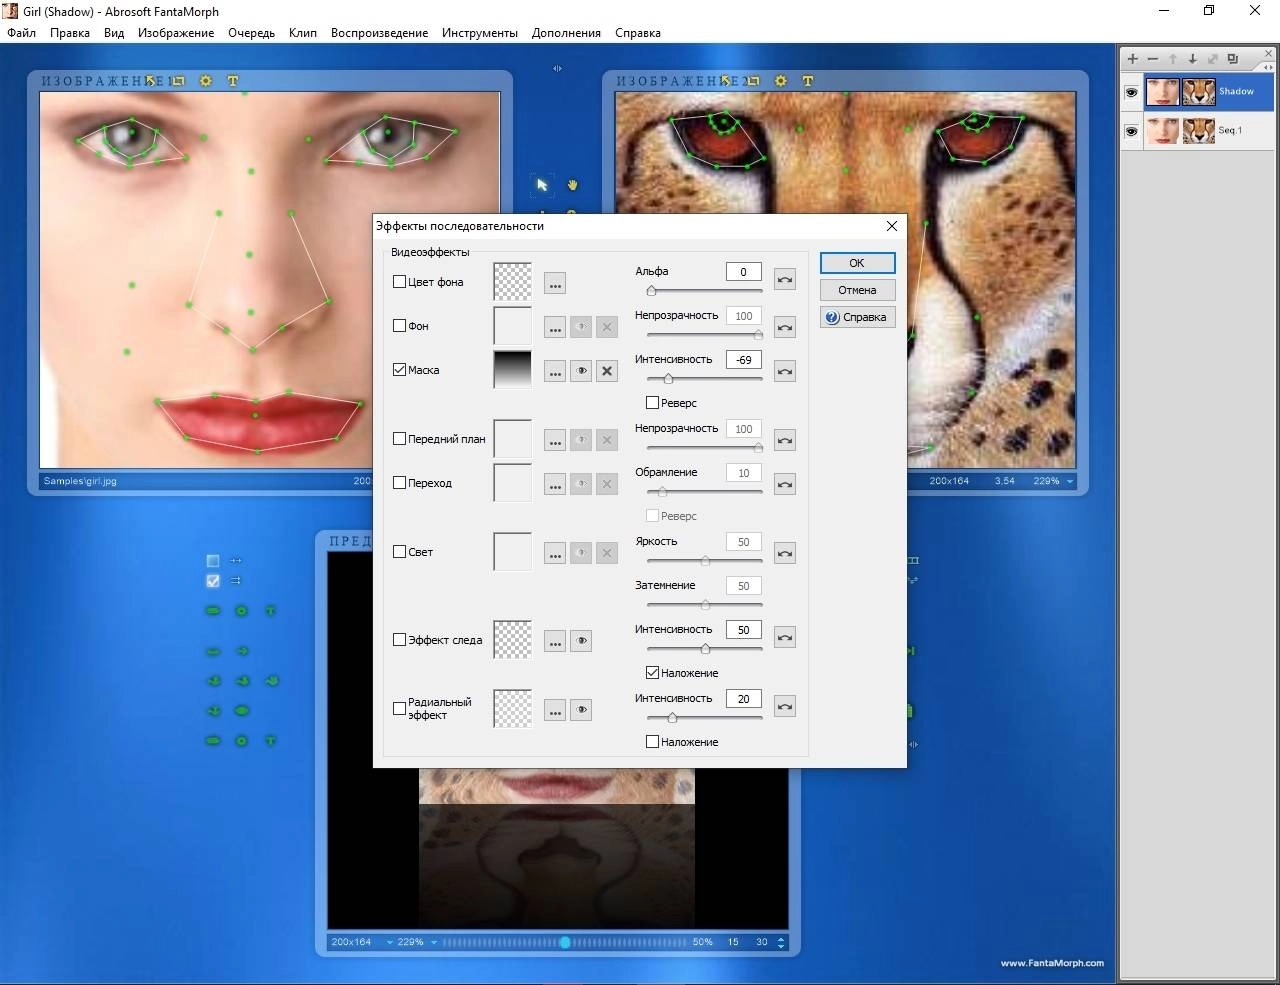The width and height of the screenshot is (1280, 985).
Task: Enable the Переход checkbox
Action: click(400, 483)
